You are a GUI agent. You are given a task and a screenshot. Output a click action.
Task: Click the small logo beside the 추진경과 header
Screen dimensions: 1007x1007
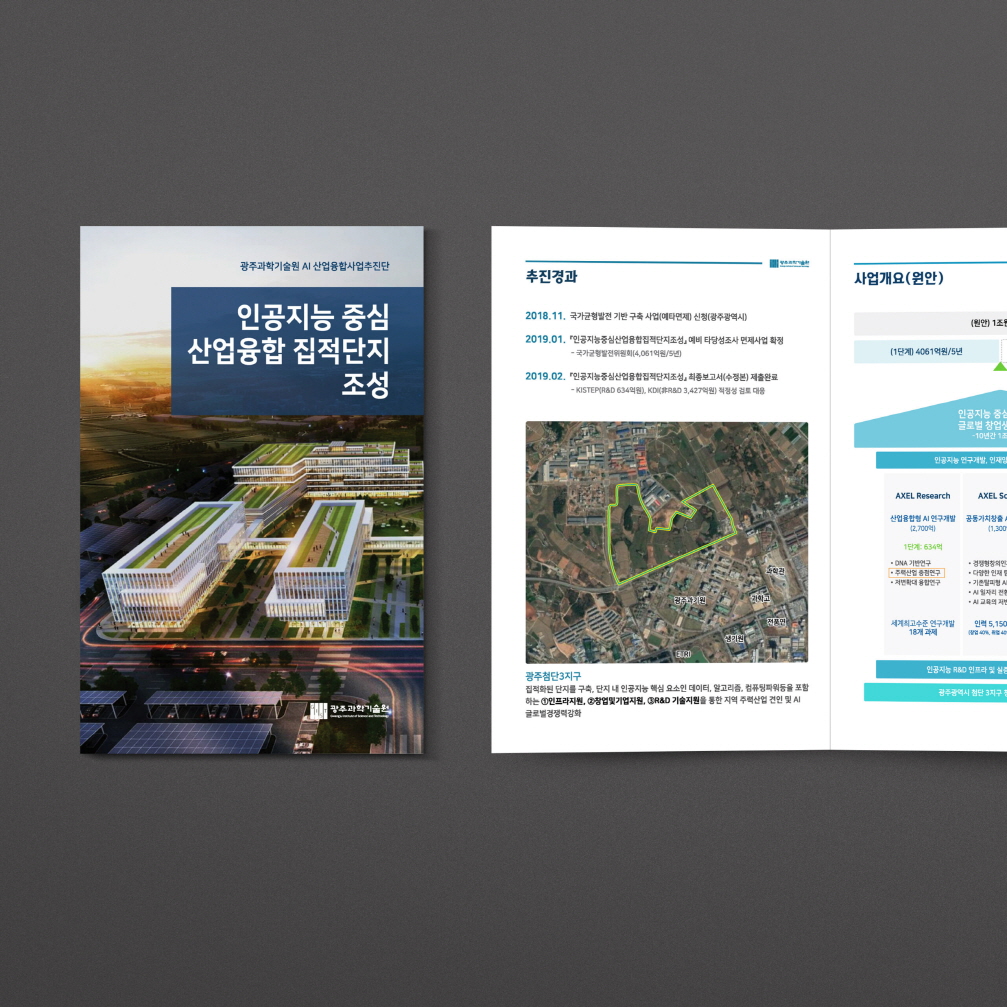tap(789, 263)
